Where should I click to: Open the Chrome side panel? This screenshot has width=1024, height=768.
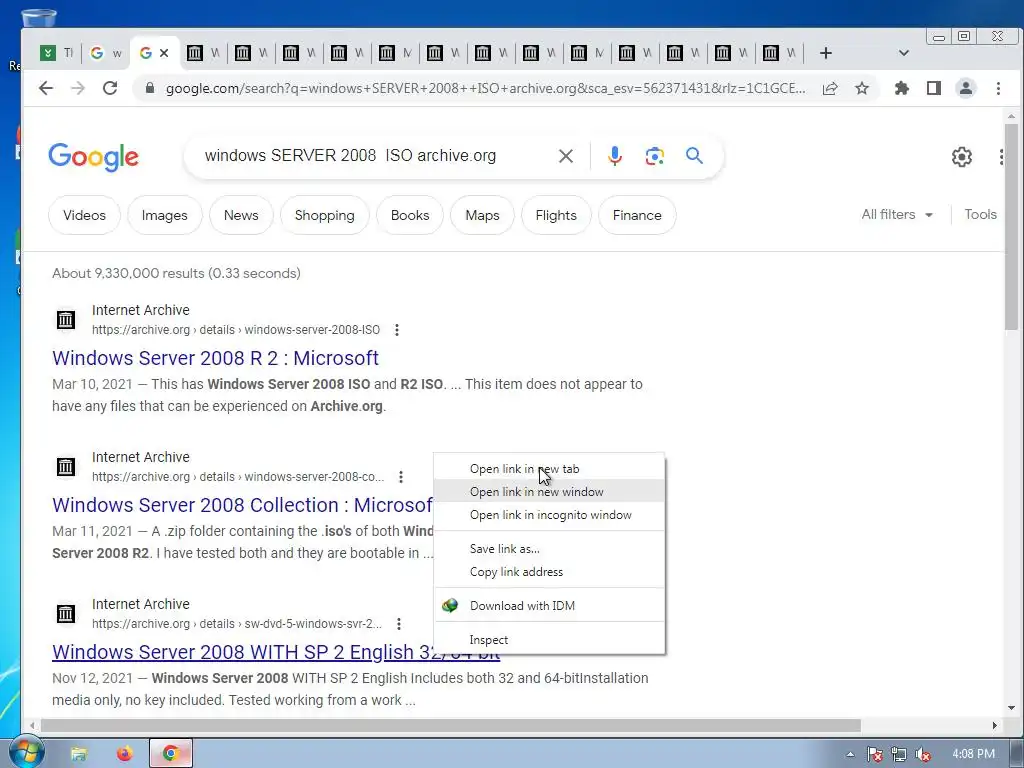(933, 88)
